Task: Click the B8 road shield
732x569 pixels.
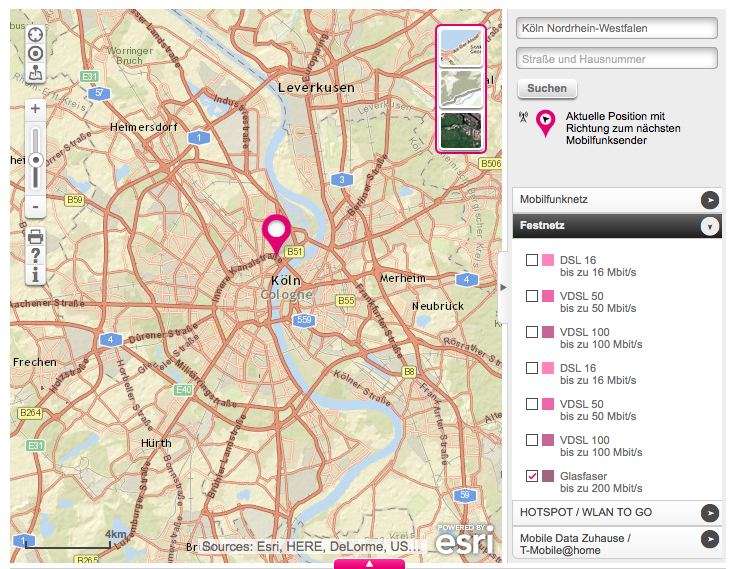Action: 409,372
